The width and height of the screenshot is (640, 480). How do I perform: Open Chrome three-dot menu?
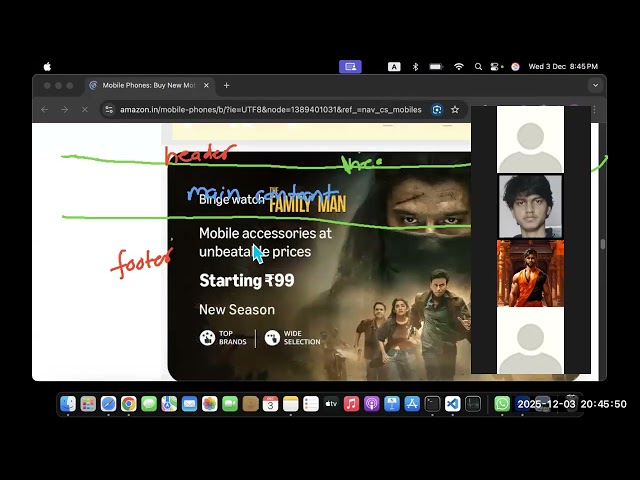pyautogui.click(x=595, y=109)
